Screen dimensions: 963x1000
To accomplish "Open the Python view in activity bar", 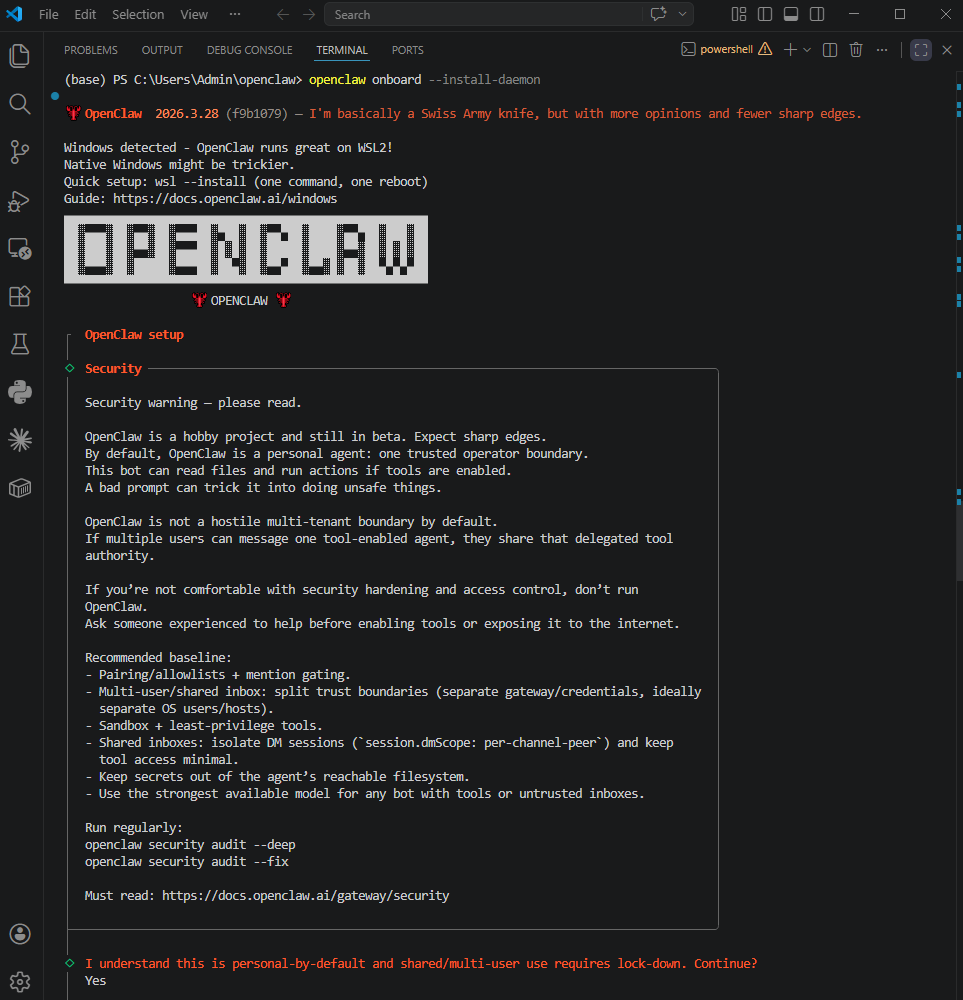I will (20, 392).
